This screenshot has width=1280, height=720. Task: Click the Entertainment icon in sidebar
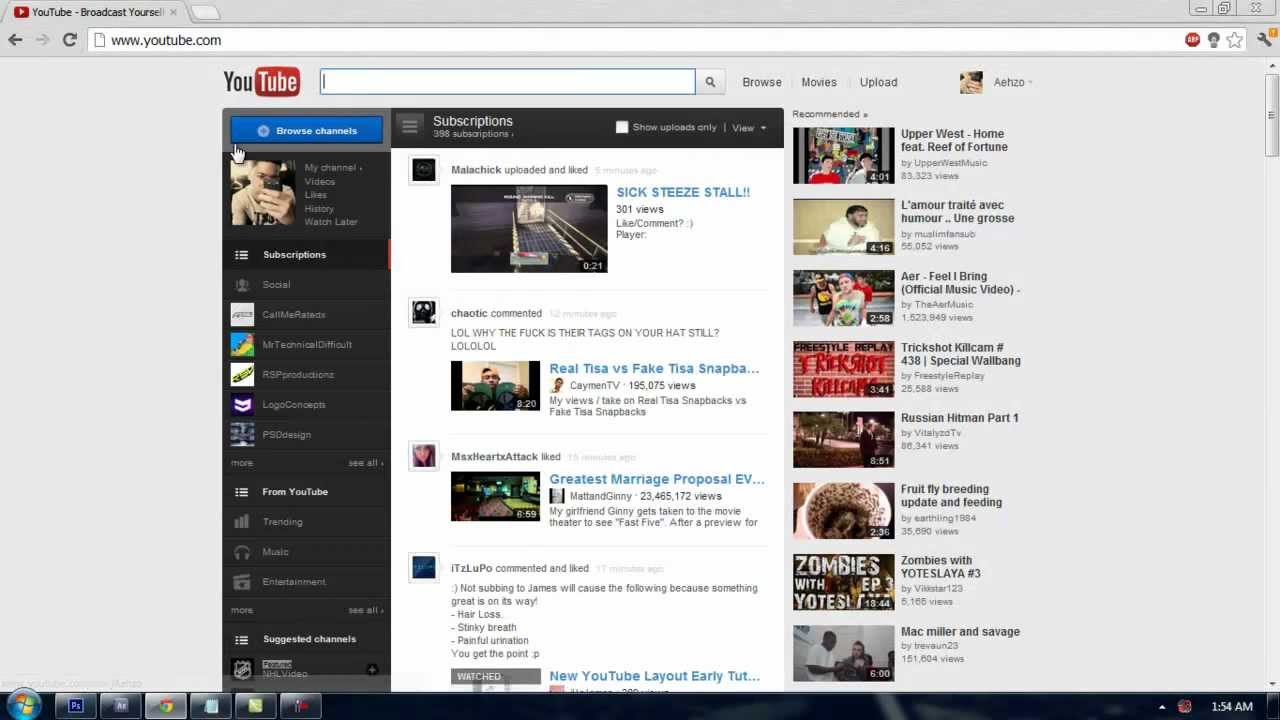pos(242,582)
